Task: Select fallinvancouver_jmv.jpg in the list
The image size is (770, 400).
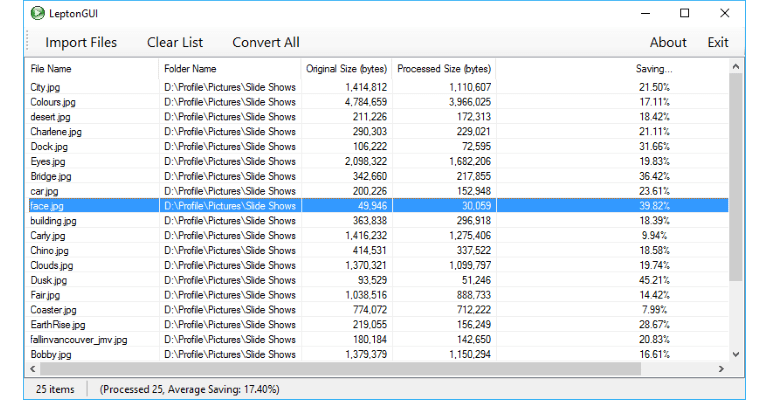Action: pos(79,340)
